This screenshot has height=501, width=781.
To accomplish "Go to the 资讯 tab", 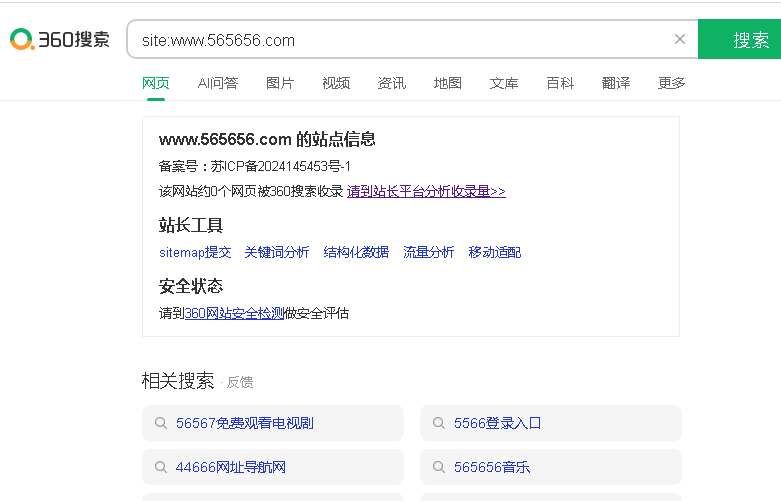I will [x=391, y=83].
